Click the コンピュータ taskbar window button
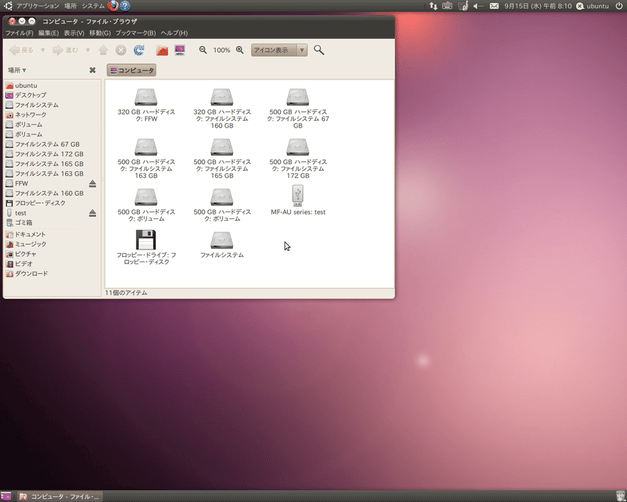This screenshot has width=627, height=502. pyautogui.click(x=60, y=496)
